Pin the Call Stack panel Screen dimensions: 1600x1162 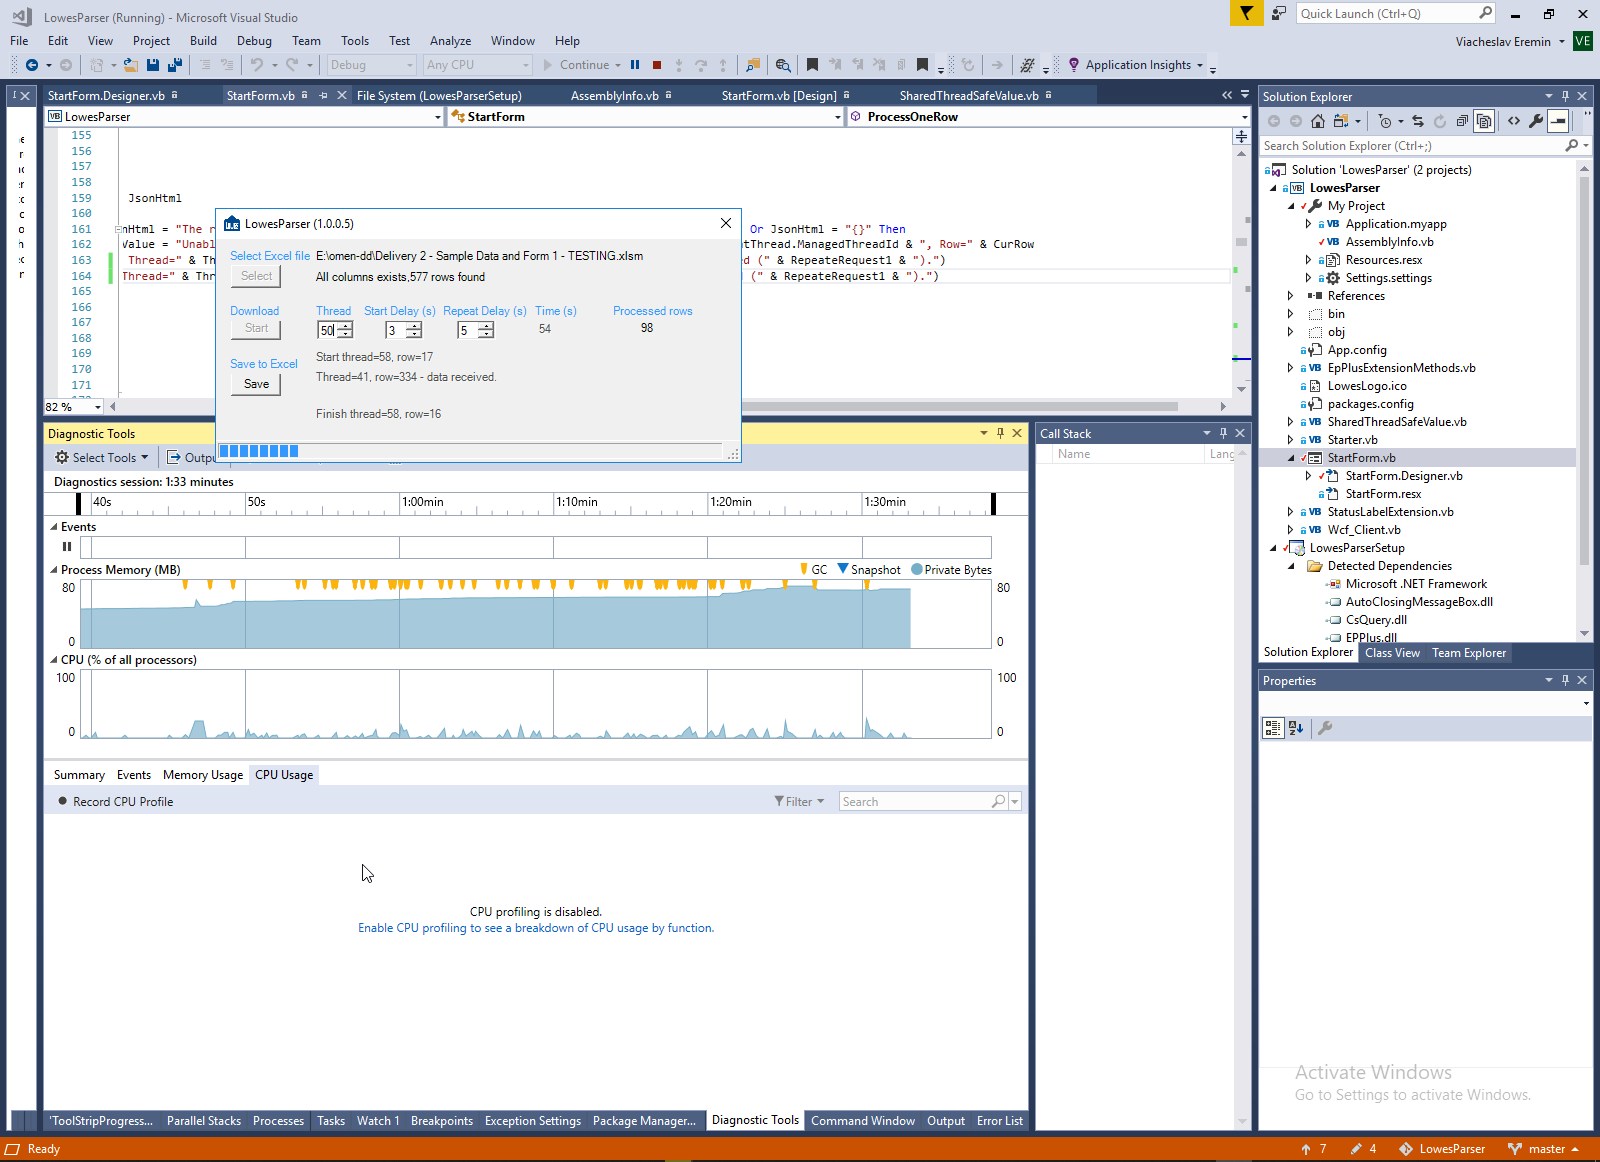(x=1223, y=433)
